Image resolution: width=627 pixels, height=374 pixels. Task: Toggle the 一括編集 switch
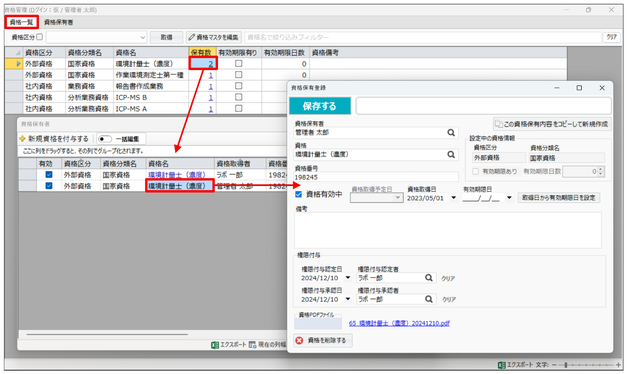(x=105, y=139)
